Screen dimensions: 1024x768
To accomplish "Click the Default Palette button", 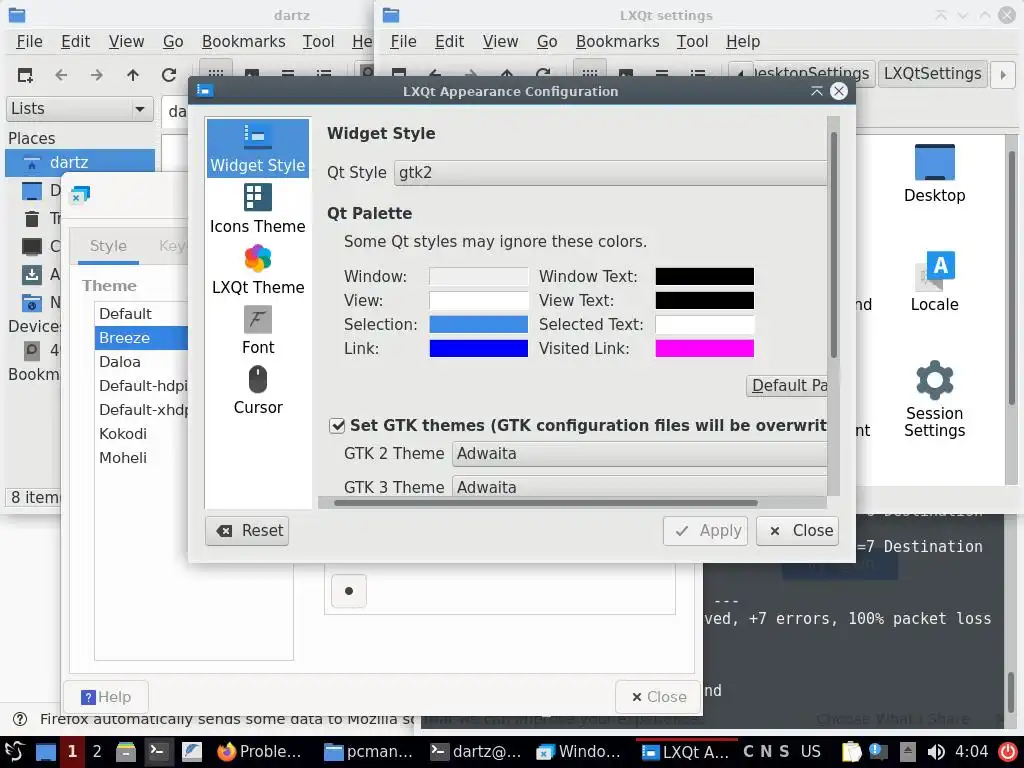I will tap(787, 386).
